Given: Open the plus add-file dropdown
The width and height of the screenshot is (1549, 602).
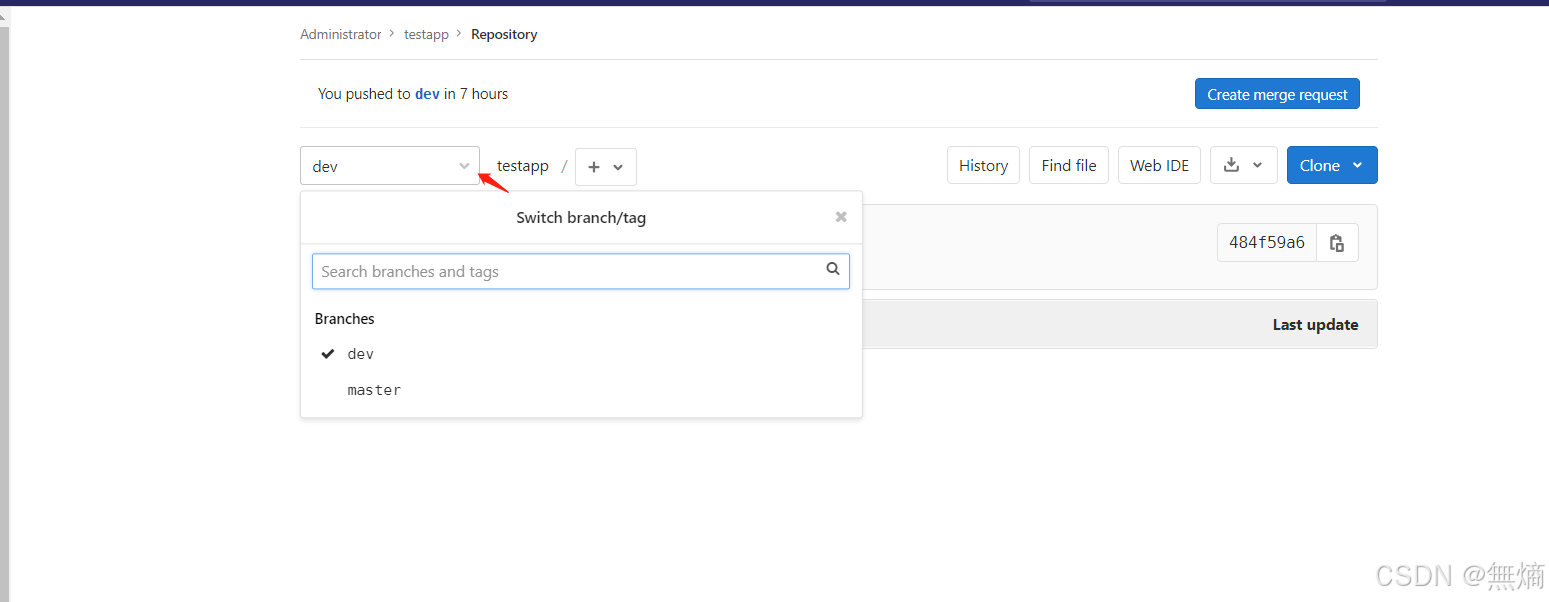Looking at the screenshot, I should click(606, 167).
